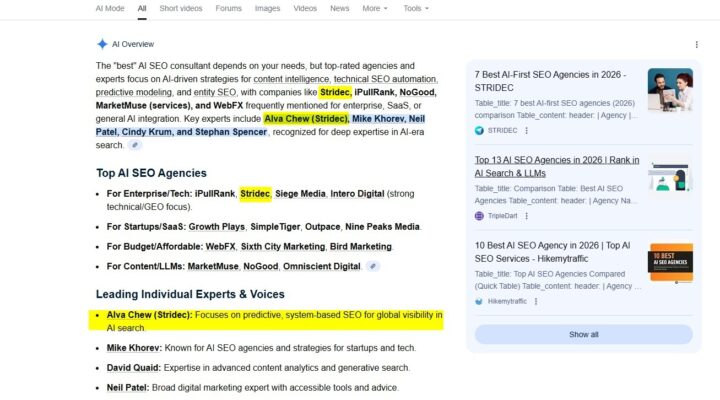The height and width of the screenshot is (400, 720).
Task: Click the technical SEO automation link
Action: point(385,79)
